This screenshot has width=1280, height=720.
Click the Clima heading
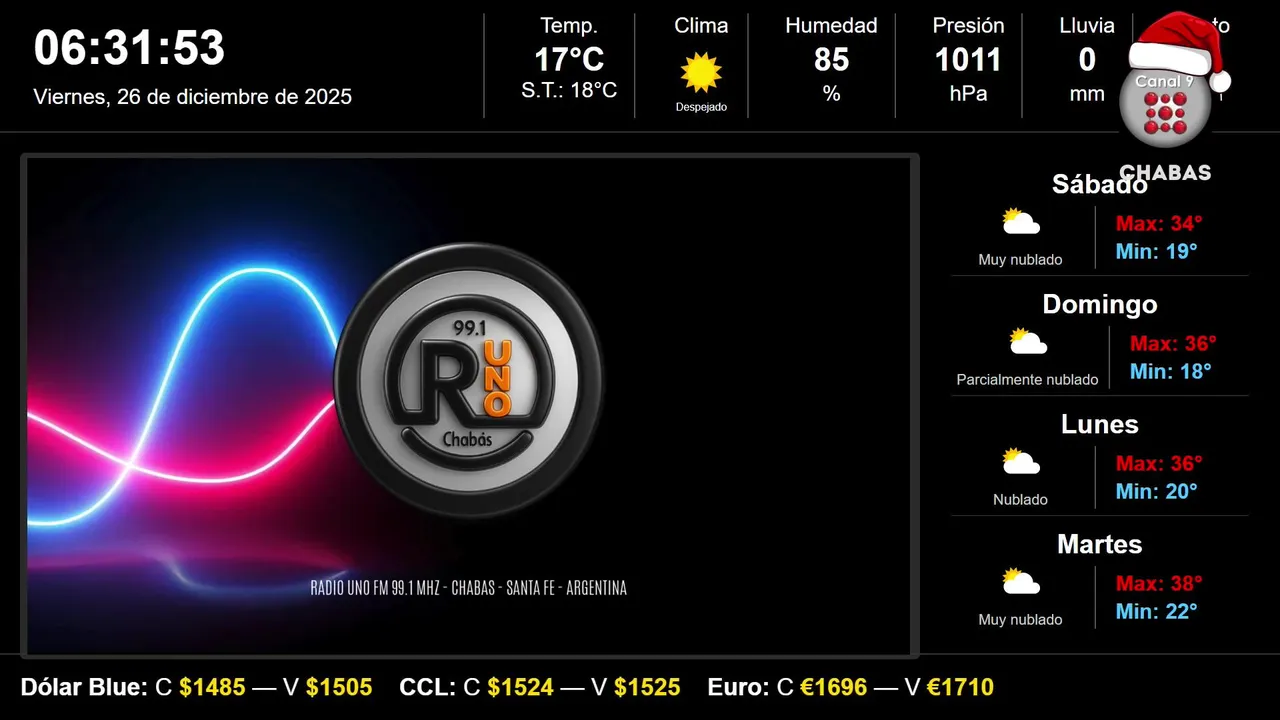point(701,26)
